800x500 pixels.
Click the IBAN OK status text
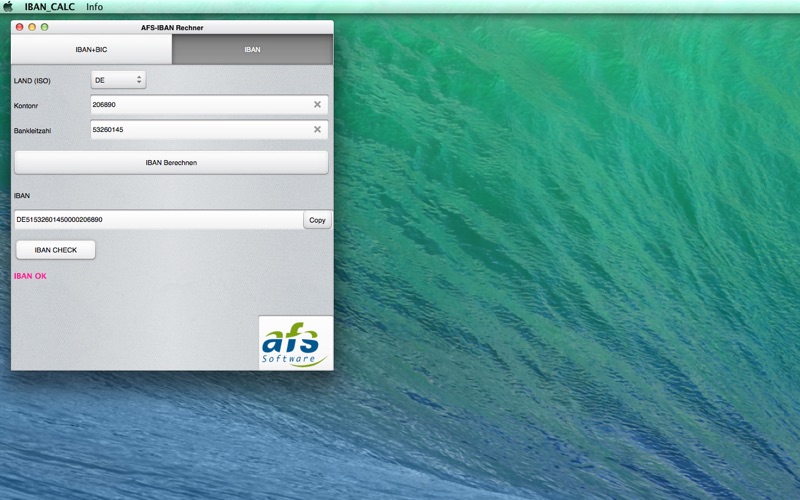[30, 276]
